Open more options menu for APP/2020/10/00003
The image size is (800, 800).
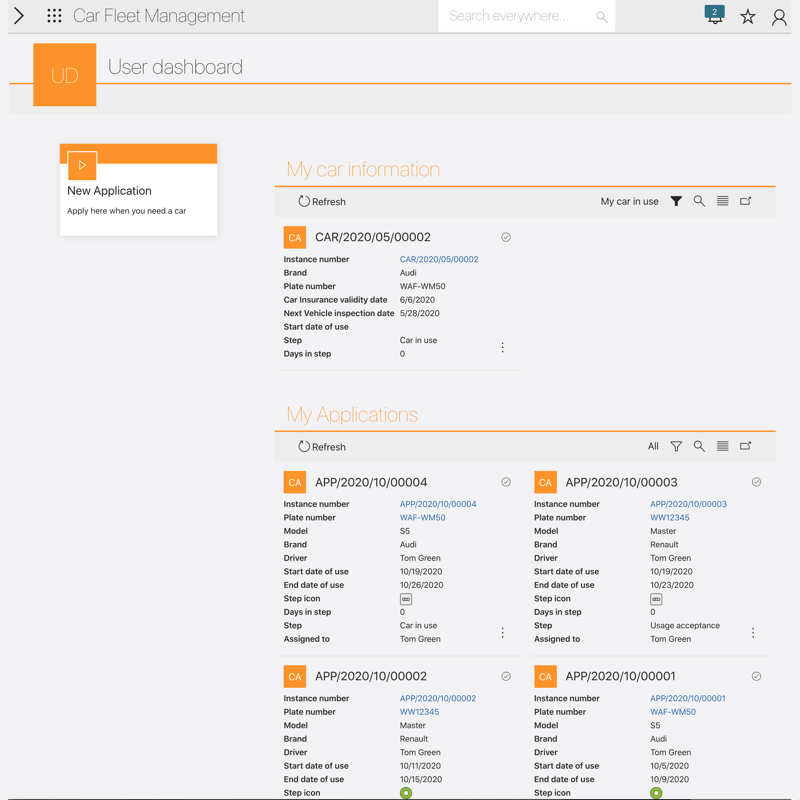pos(753,632)
